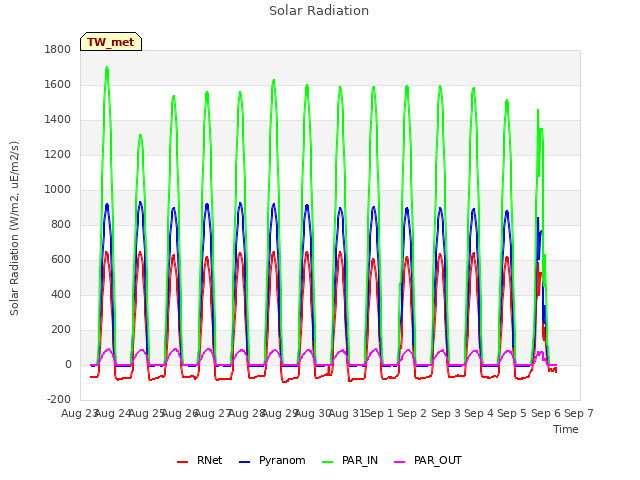This screenshot has width=640, height=480.
Task: Toggle the Pyranom legend entry
Action: 272,461
